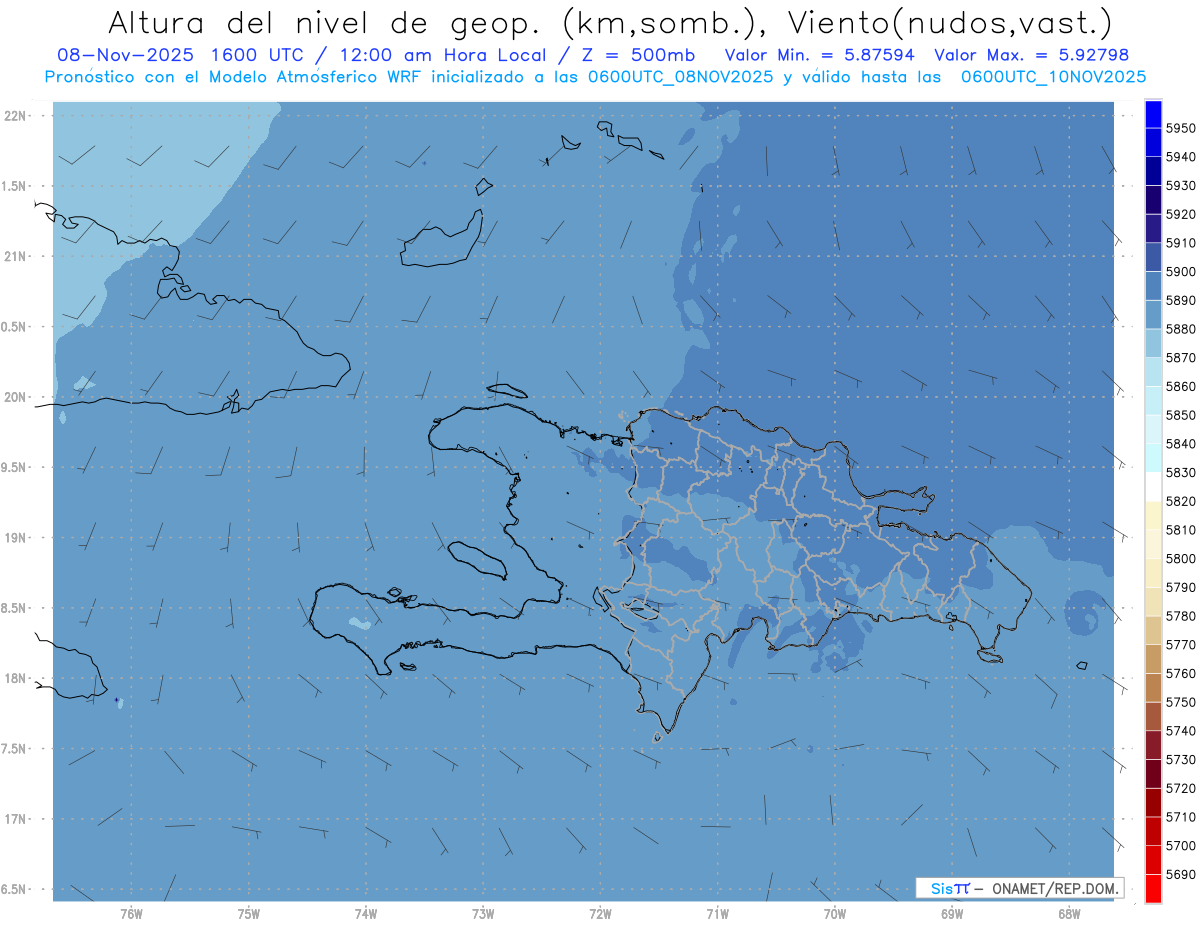Click the 17N latitude axis label
Screen dimensions: 1200x927
point(17,819)
